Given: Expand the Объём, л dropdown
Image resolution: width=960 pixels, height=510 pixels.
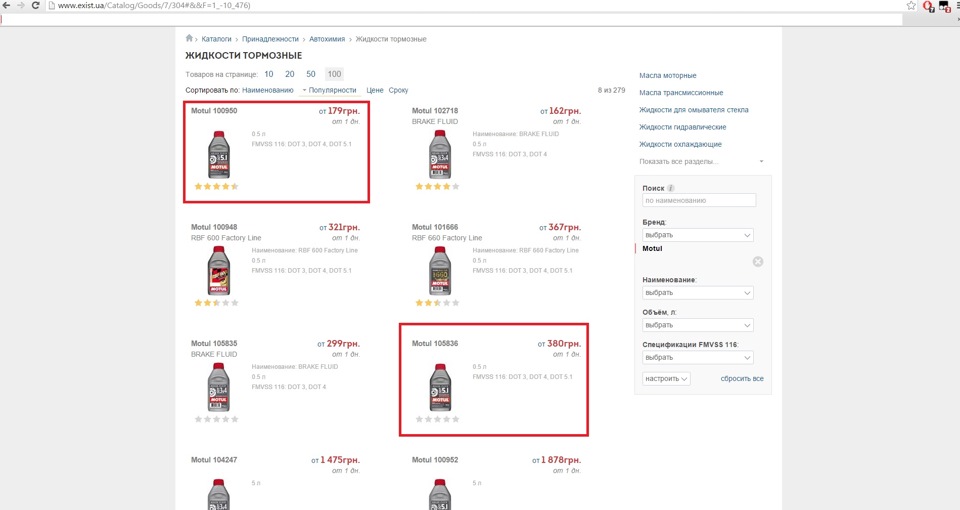Looking at the screenshot, I should (x=697, y=325).
